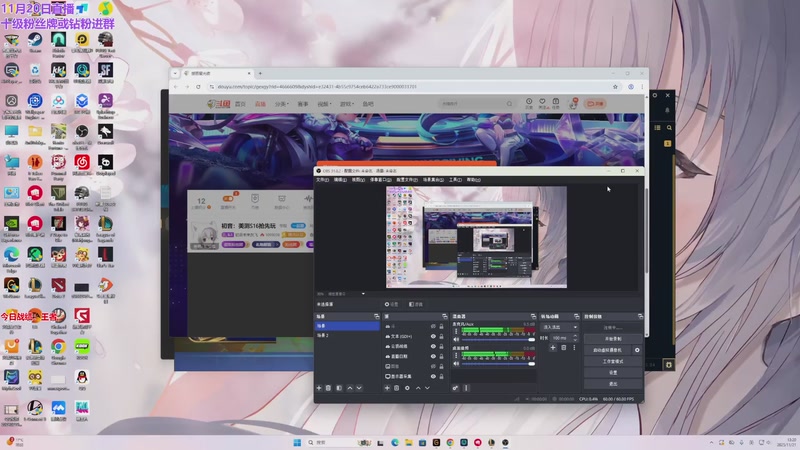Toggle visibility of 显示器采集 source
This screenshot has width=800, height=450.
click(x=433, y=377)
